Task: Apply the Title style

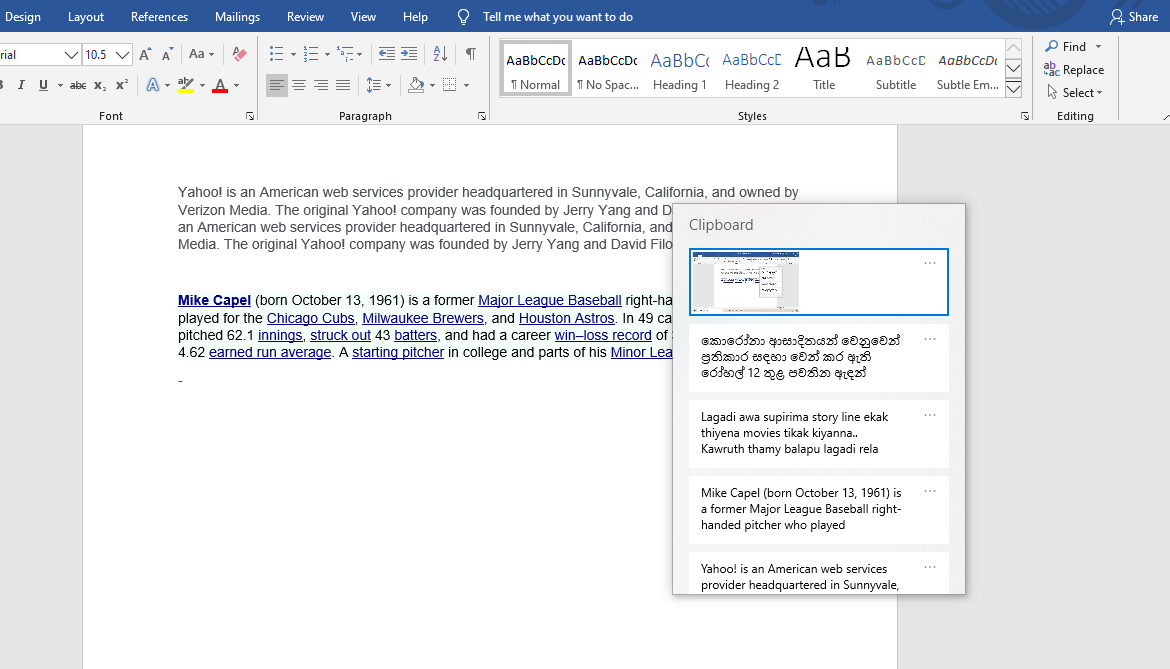Action: point(824,69)
